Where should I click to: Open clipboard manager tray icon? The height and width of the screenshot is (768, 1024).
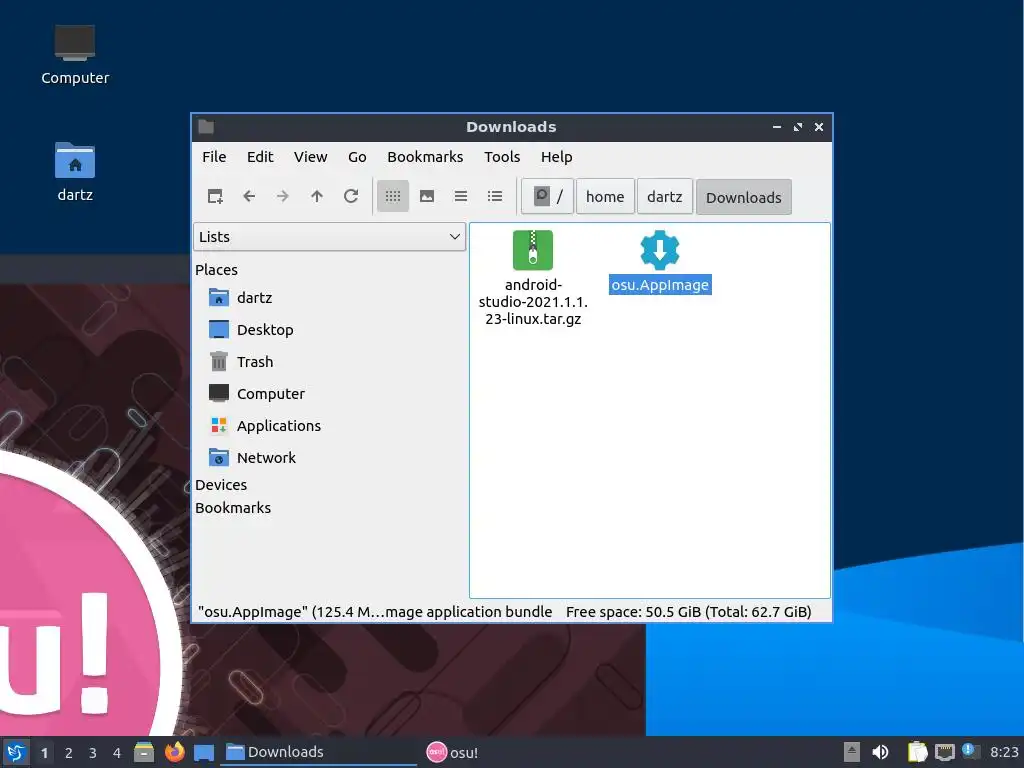tap(918, 752)
